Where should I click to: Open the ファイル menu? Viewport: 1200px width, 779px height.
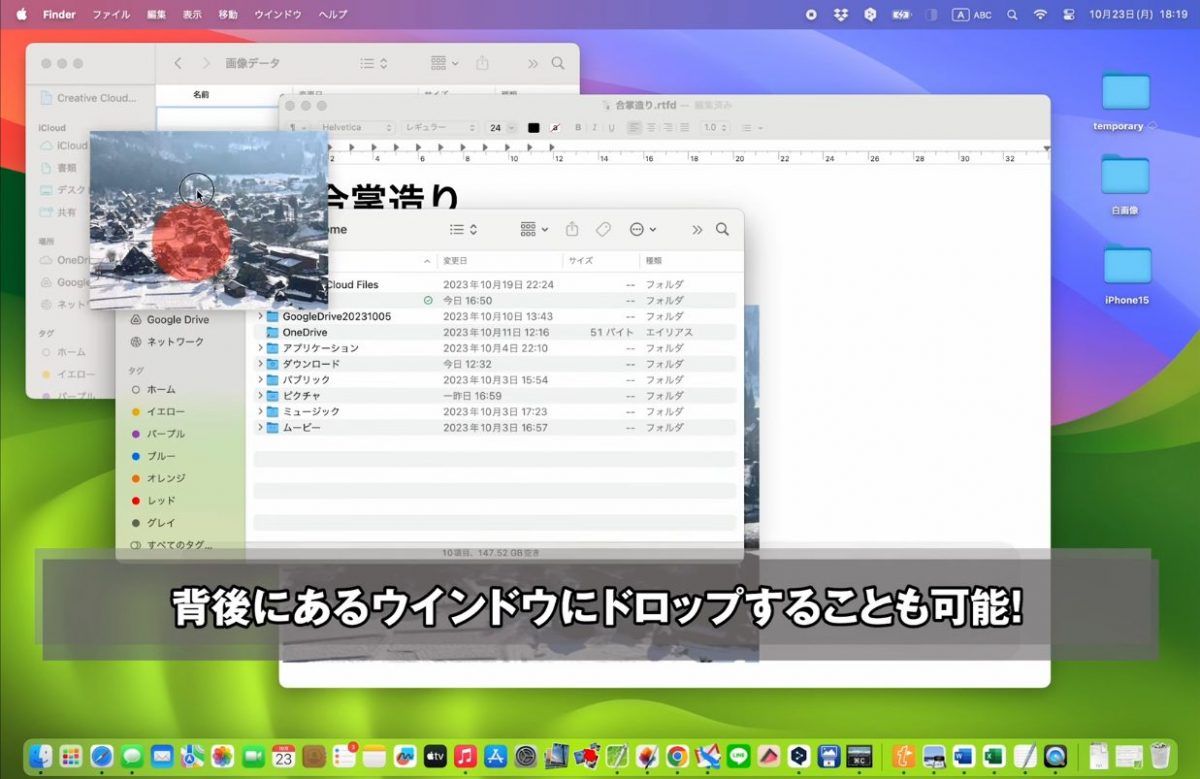pyautogui.click(x=111, y=15)
